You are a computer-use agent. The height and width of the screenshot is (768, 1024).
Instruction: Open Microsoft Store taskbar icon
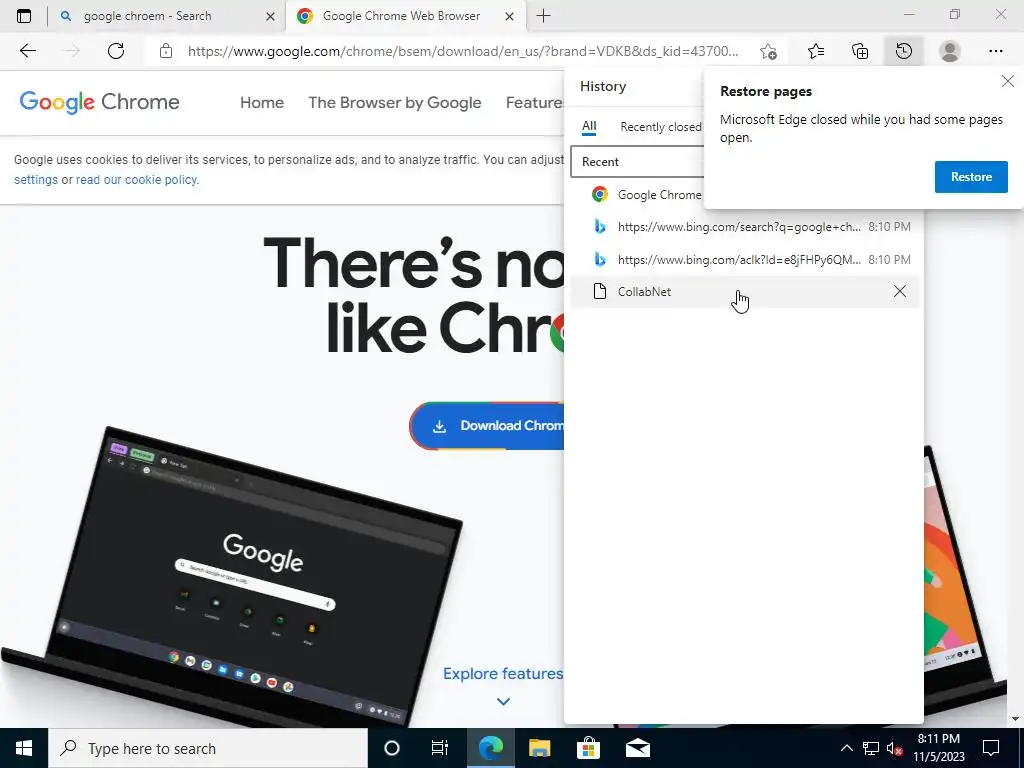(x=588, y=748)
